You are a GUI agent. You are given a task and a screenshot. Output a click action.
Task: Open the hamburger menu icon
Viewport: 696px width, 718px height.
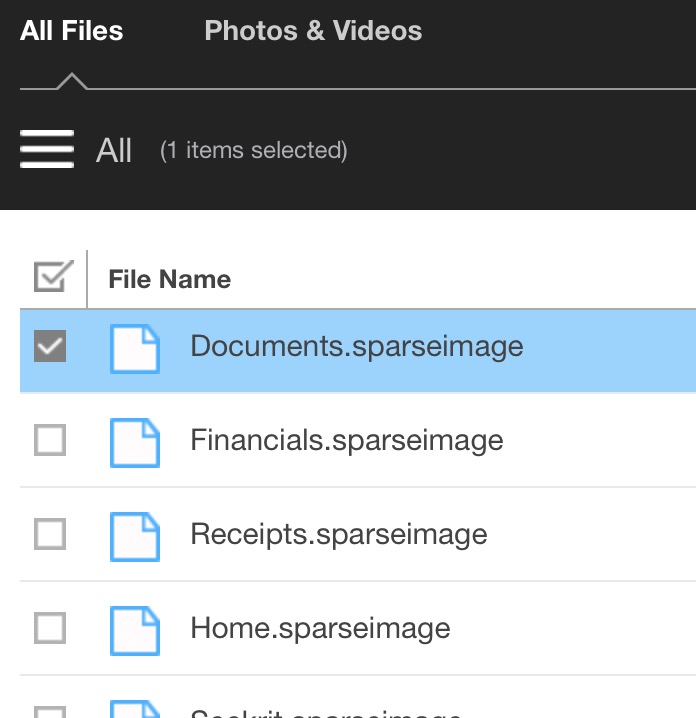(x=47, y=149)
